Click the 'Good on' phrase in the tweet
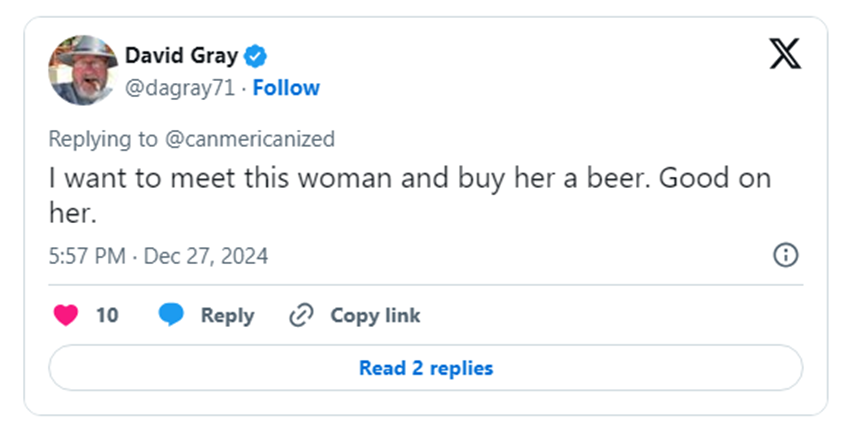Screen dimensions: 865x435 715,178
